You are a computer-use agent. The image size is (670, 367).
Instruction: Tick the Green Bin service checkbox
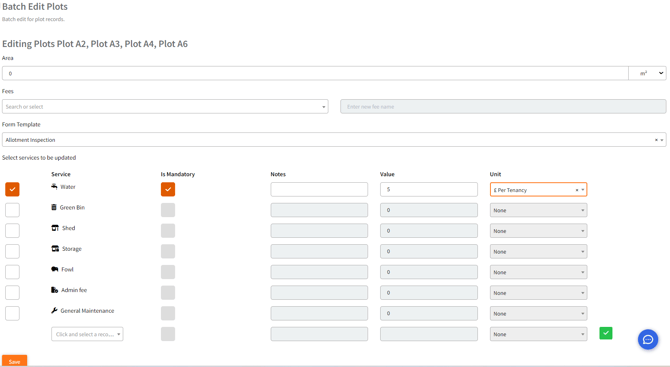[x=12, y=210]
